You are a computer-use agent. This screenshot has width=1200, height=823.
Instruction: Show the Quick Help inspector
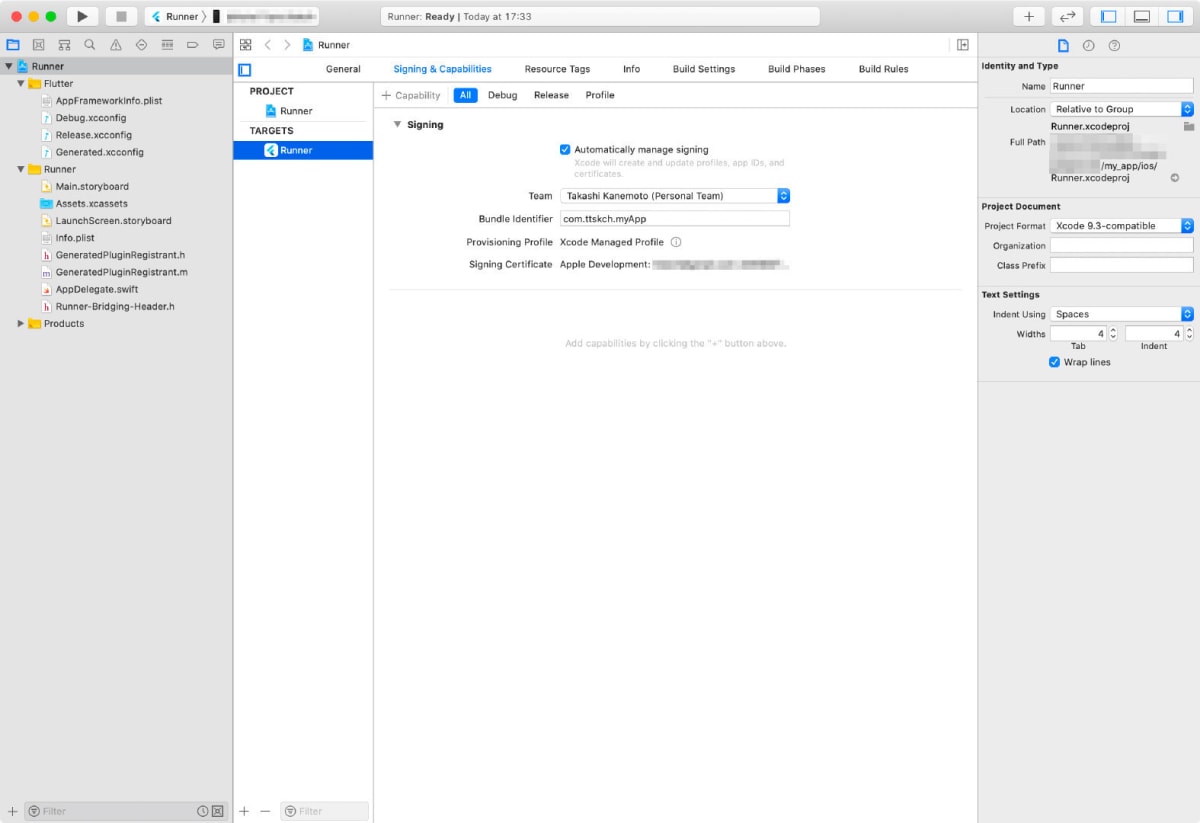pos(1115,46)
